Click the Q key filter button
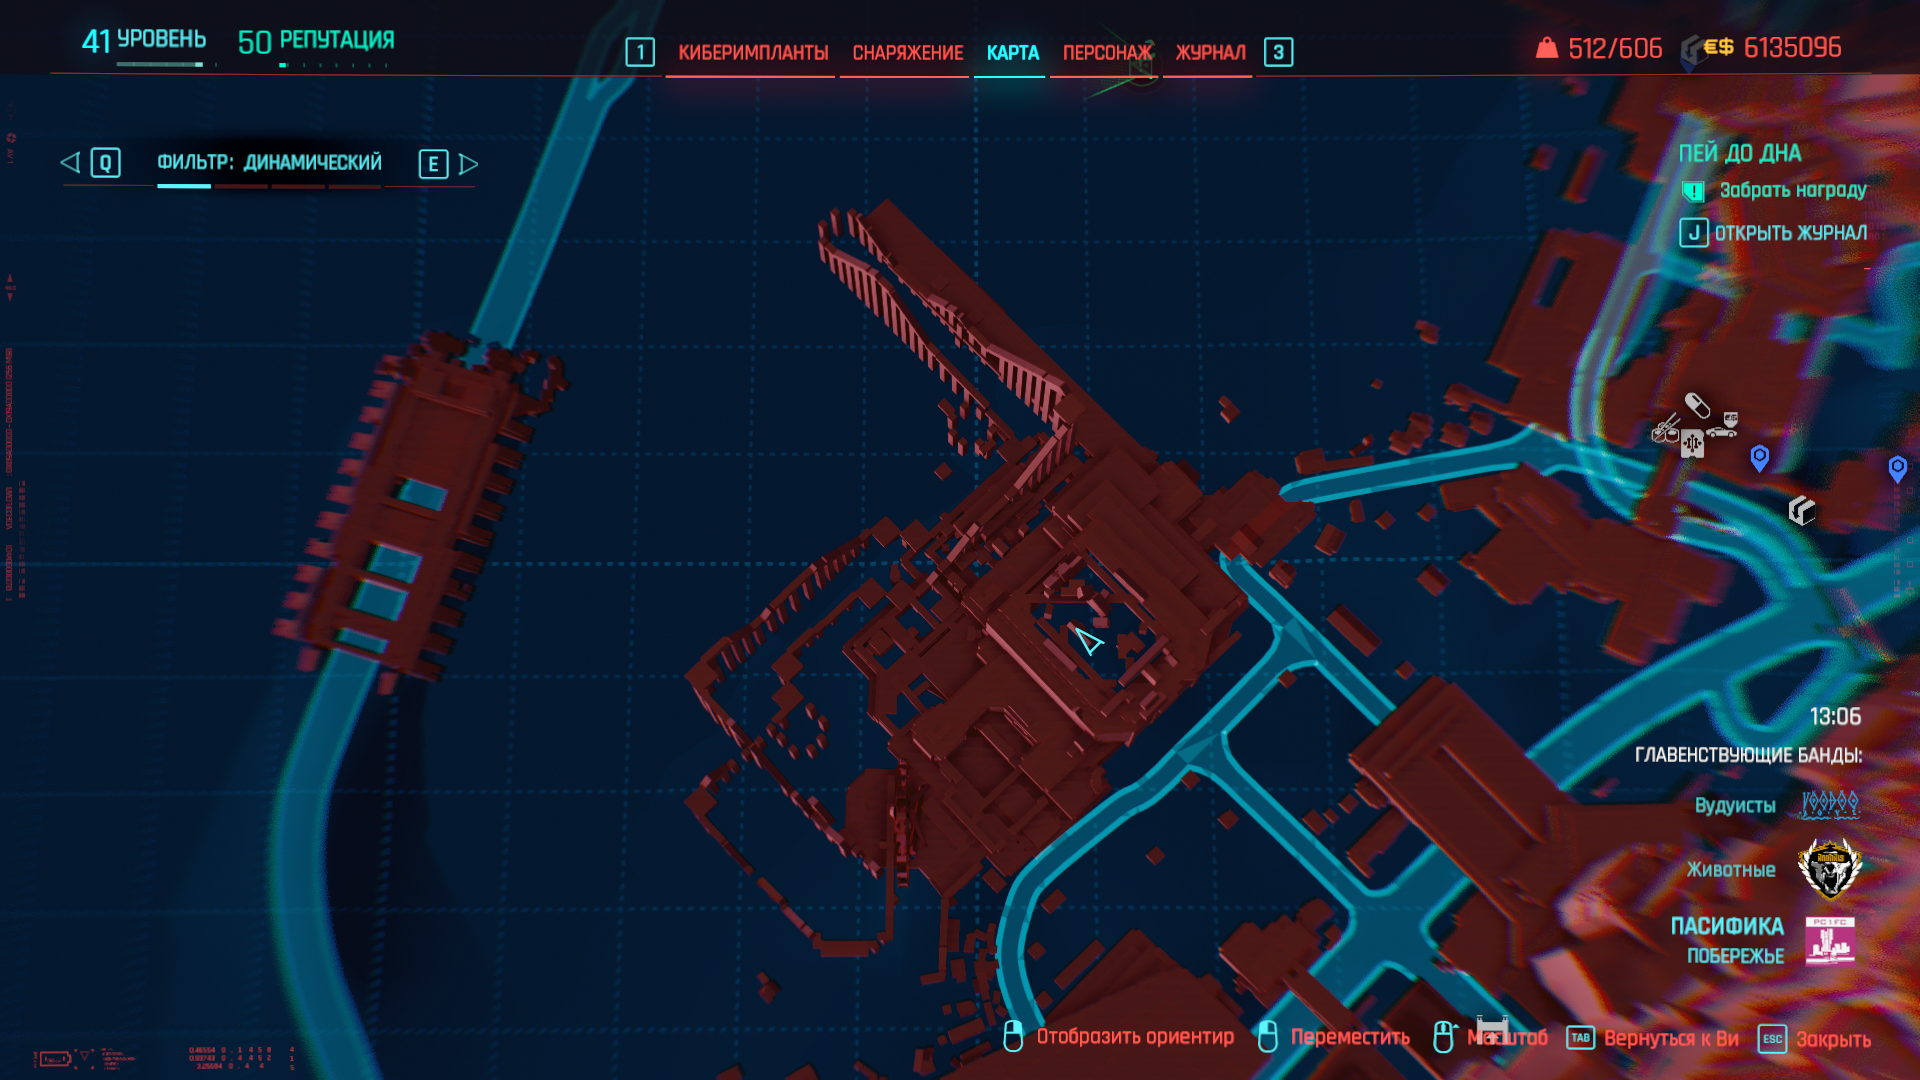Screen dimensions: 1920x1080 tap(105, 163)
